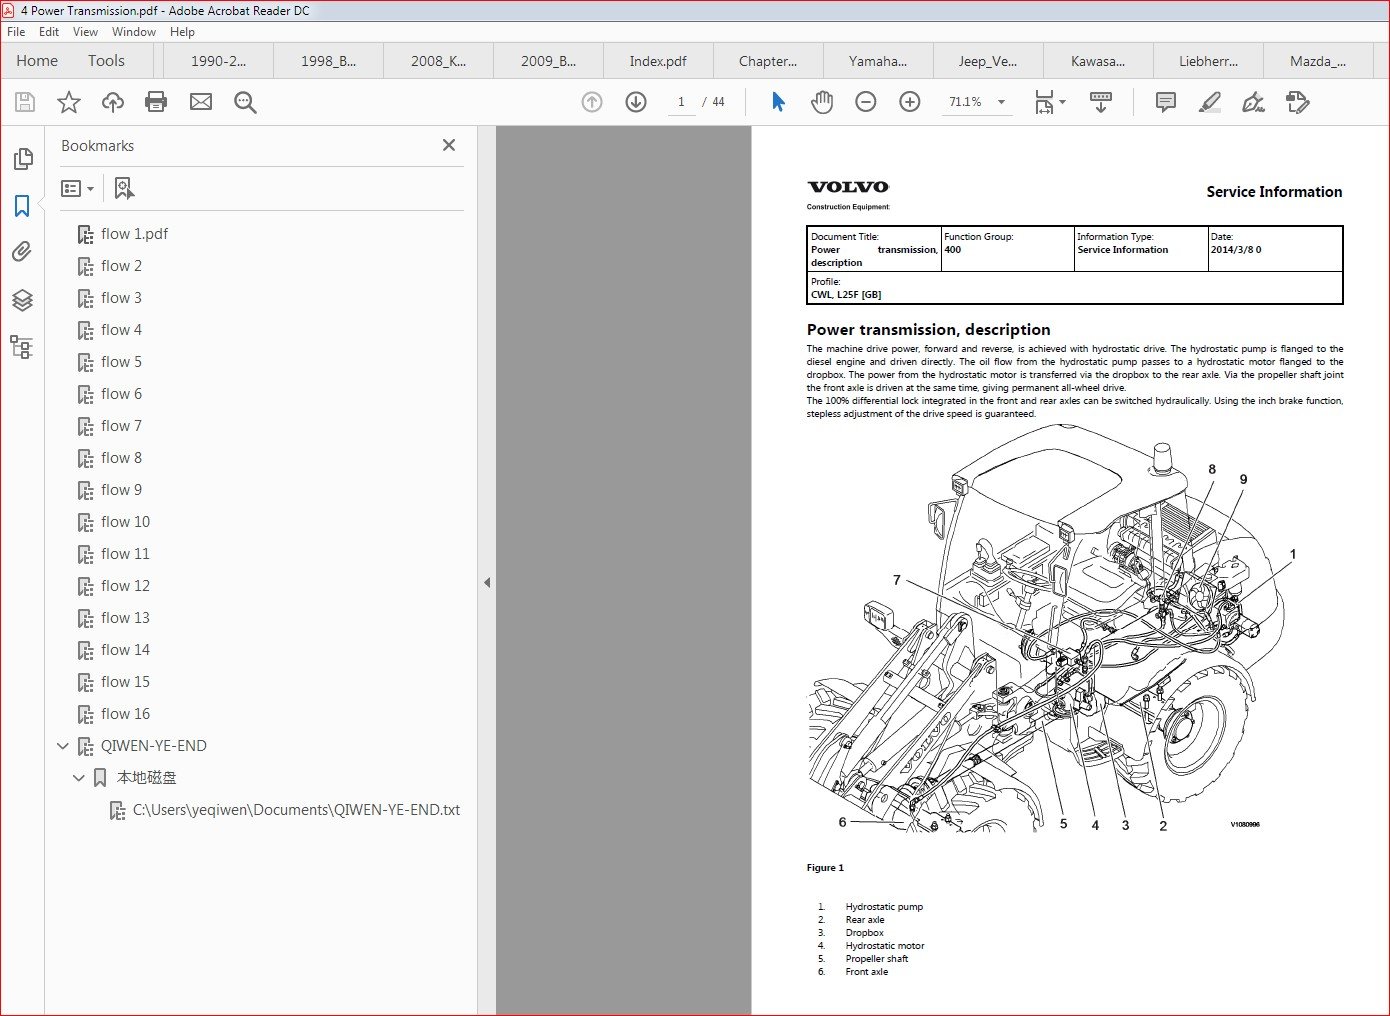Click the Save file icon
1390x1016 pixels.
(25, 102)
